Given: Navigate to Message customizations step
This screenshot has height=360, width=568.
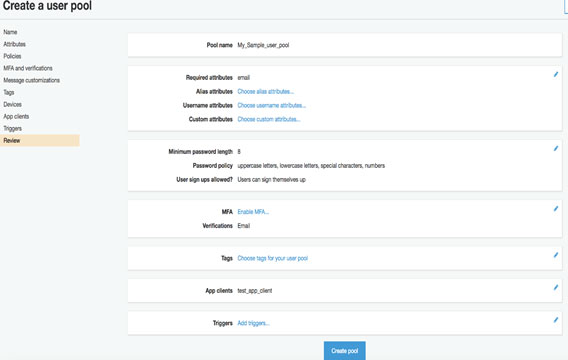Looking at the screenshot, I should tap(32, 80).
